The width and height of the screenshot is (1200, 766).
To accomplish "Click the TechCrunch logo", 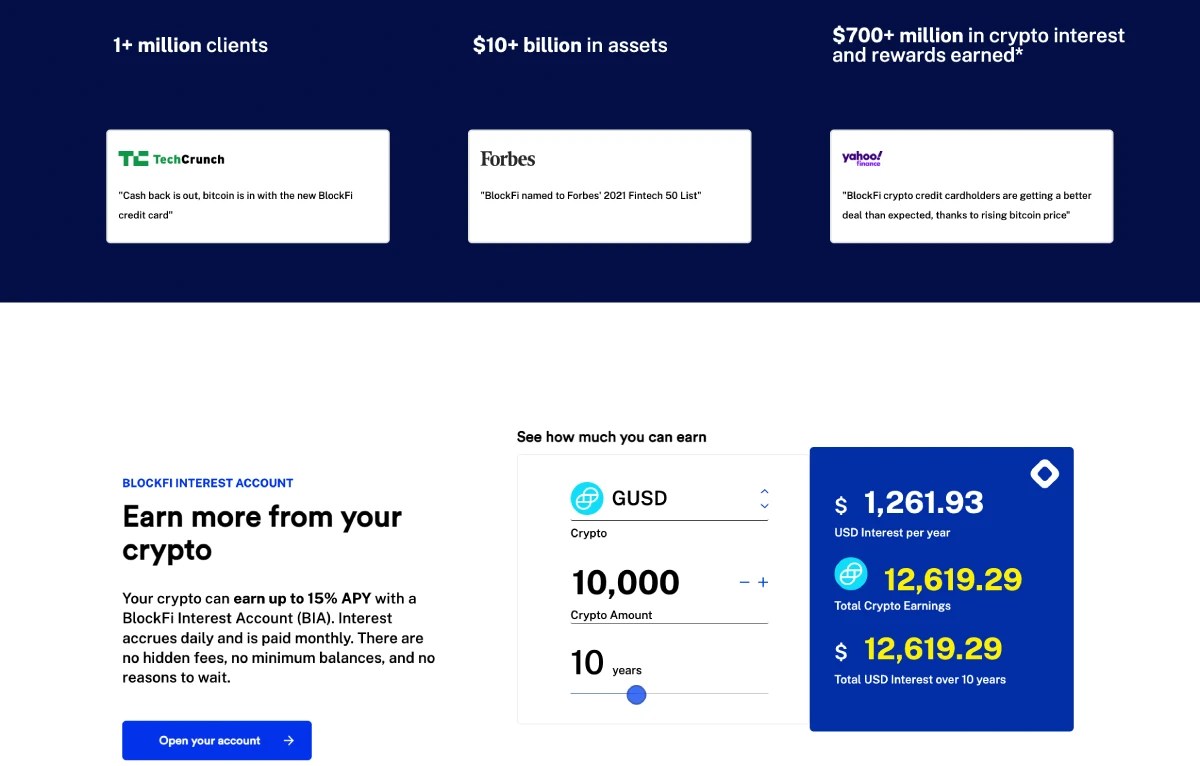I will coord(170,158).
